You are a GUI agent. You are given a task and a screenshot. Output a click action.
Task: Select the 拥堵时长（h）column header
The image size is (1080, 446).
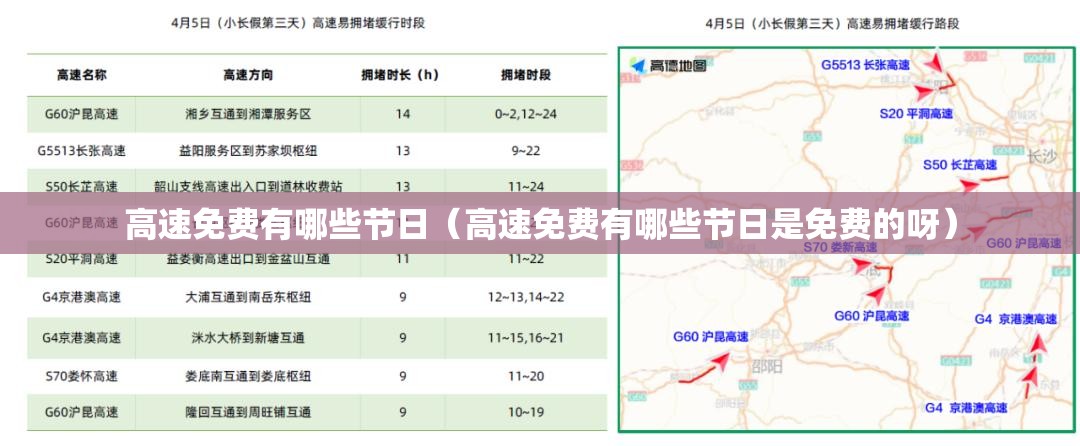400,75
